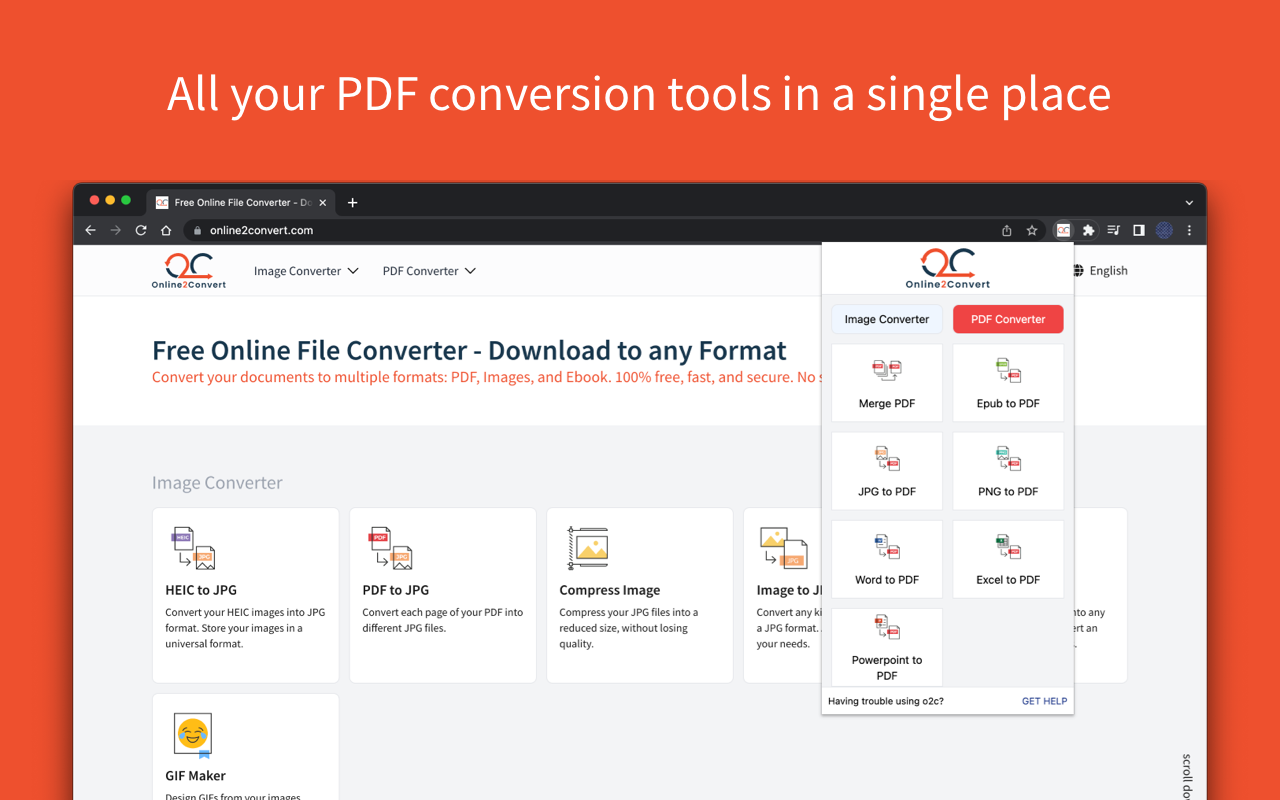Toggle the browser side panel icon
This screenshot has height=800, width=1280.
pos(1138,230)
